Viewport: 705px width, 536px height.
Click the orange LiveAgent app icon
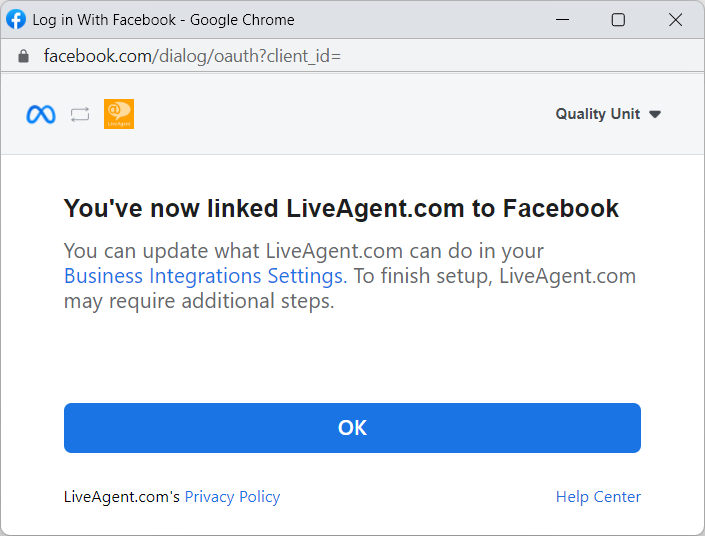119,114
